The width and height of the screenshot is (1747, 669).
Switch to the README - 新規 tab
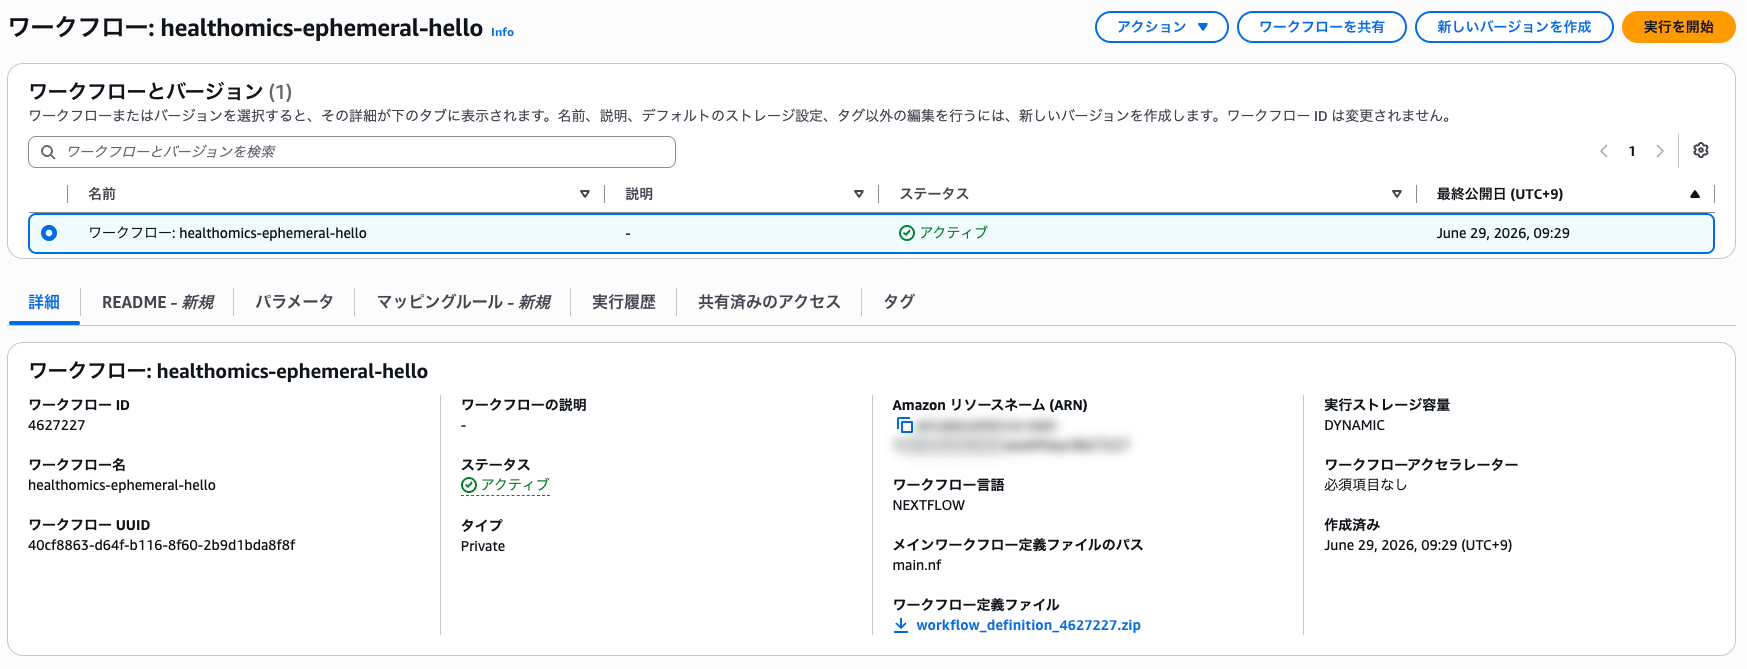(158, 302)
